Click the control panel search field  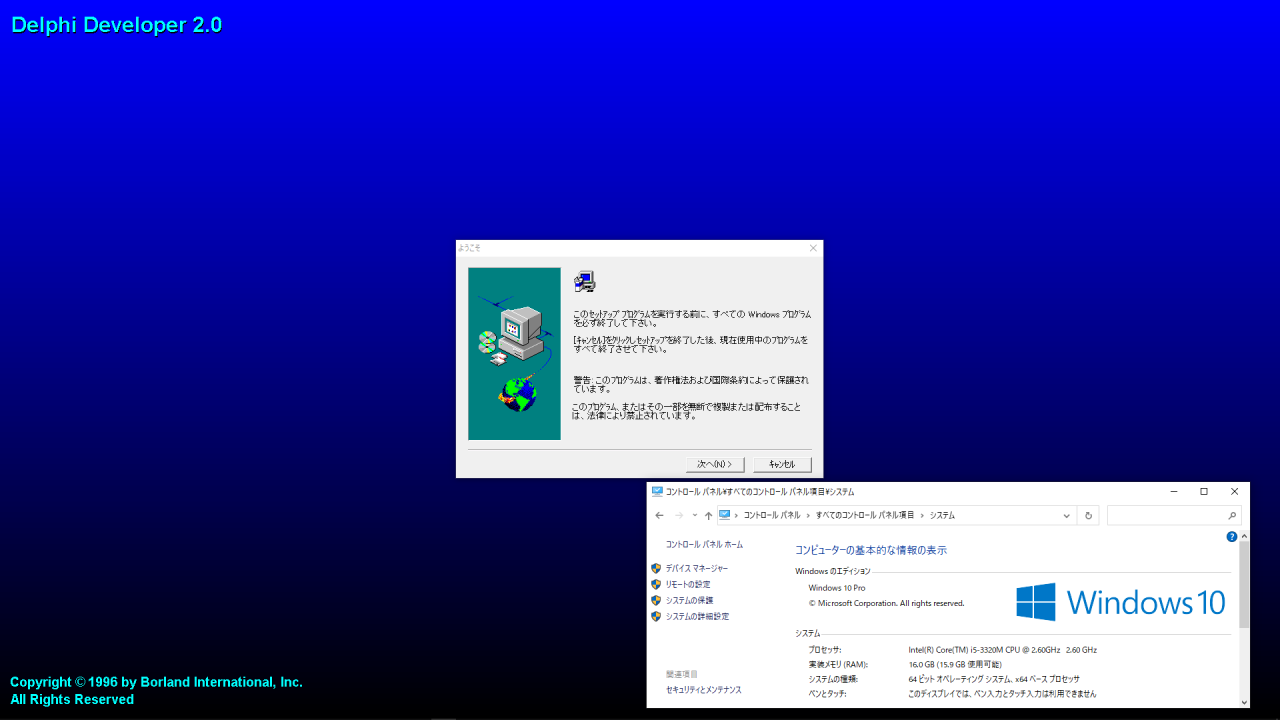point(1174,516)
